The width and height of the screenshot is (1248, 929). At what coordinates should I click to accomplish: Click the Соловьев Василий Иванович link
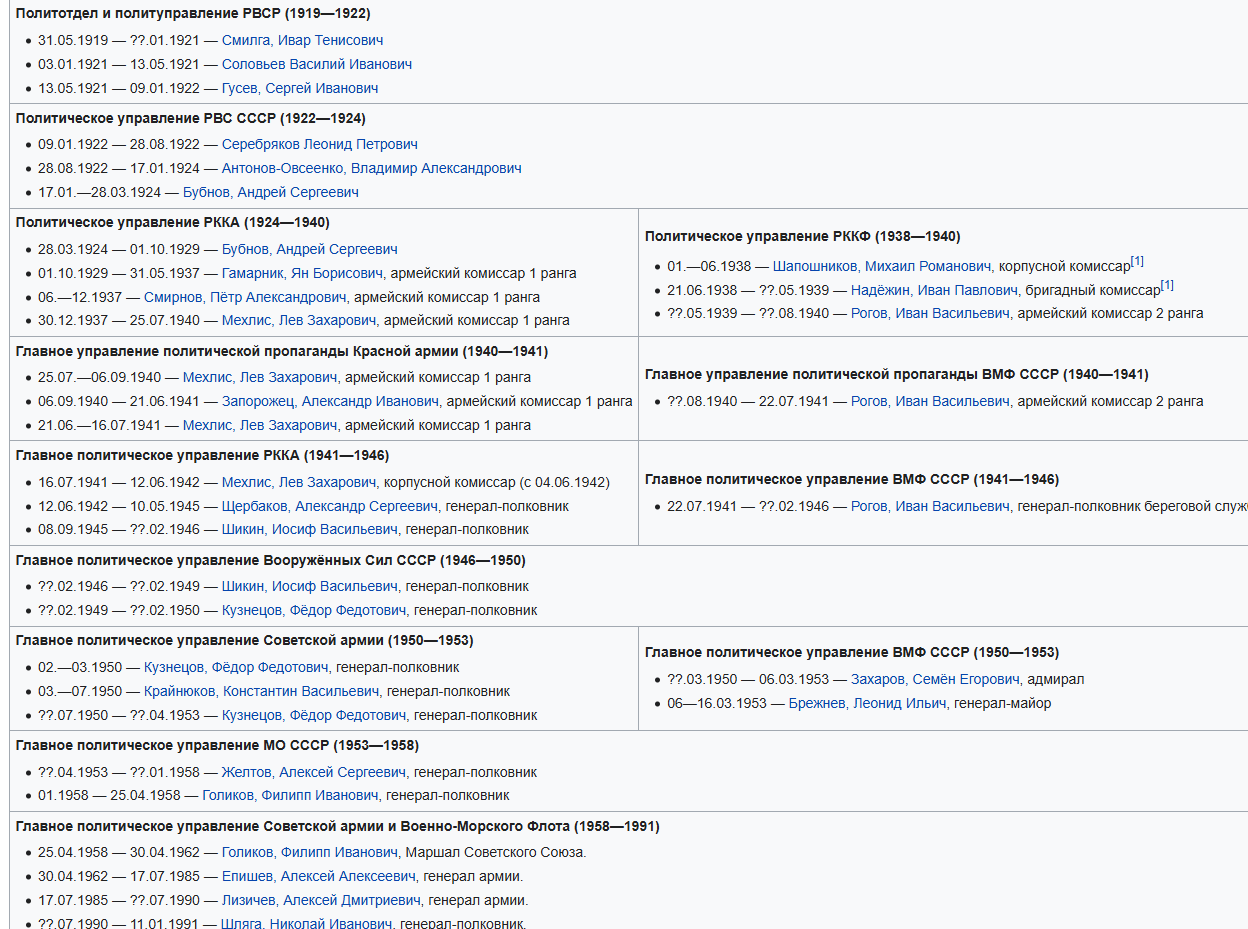point(316,64)
